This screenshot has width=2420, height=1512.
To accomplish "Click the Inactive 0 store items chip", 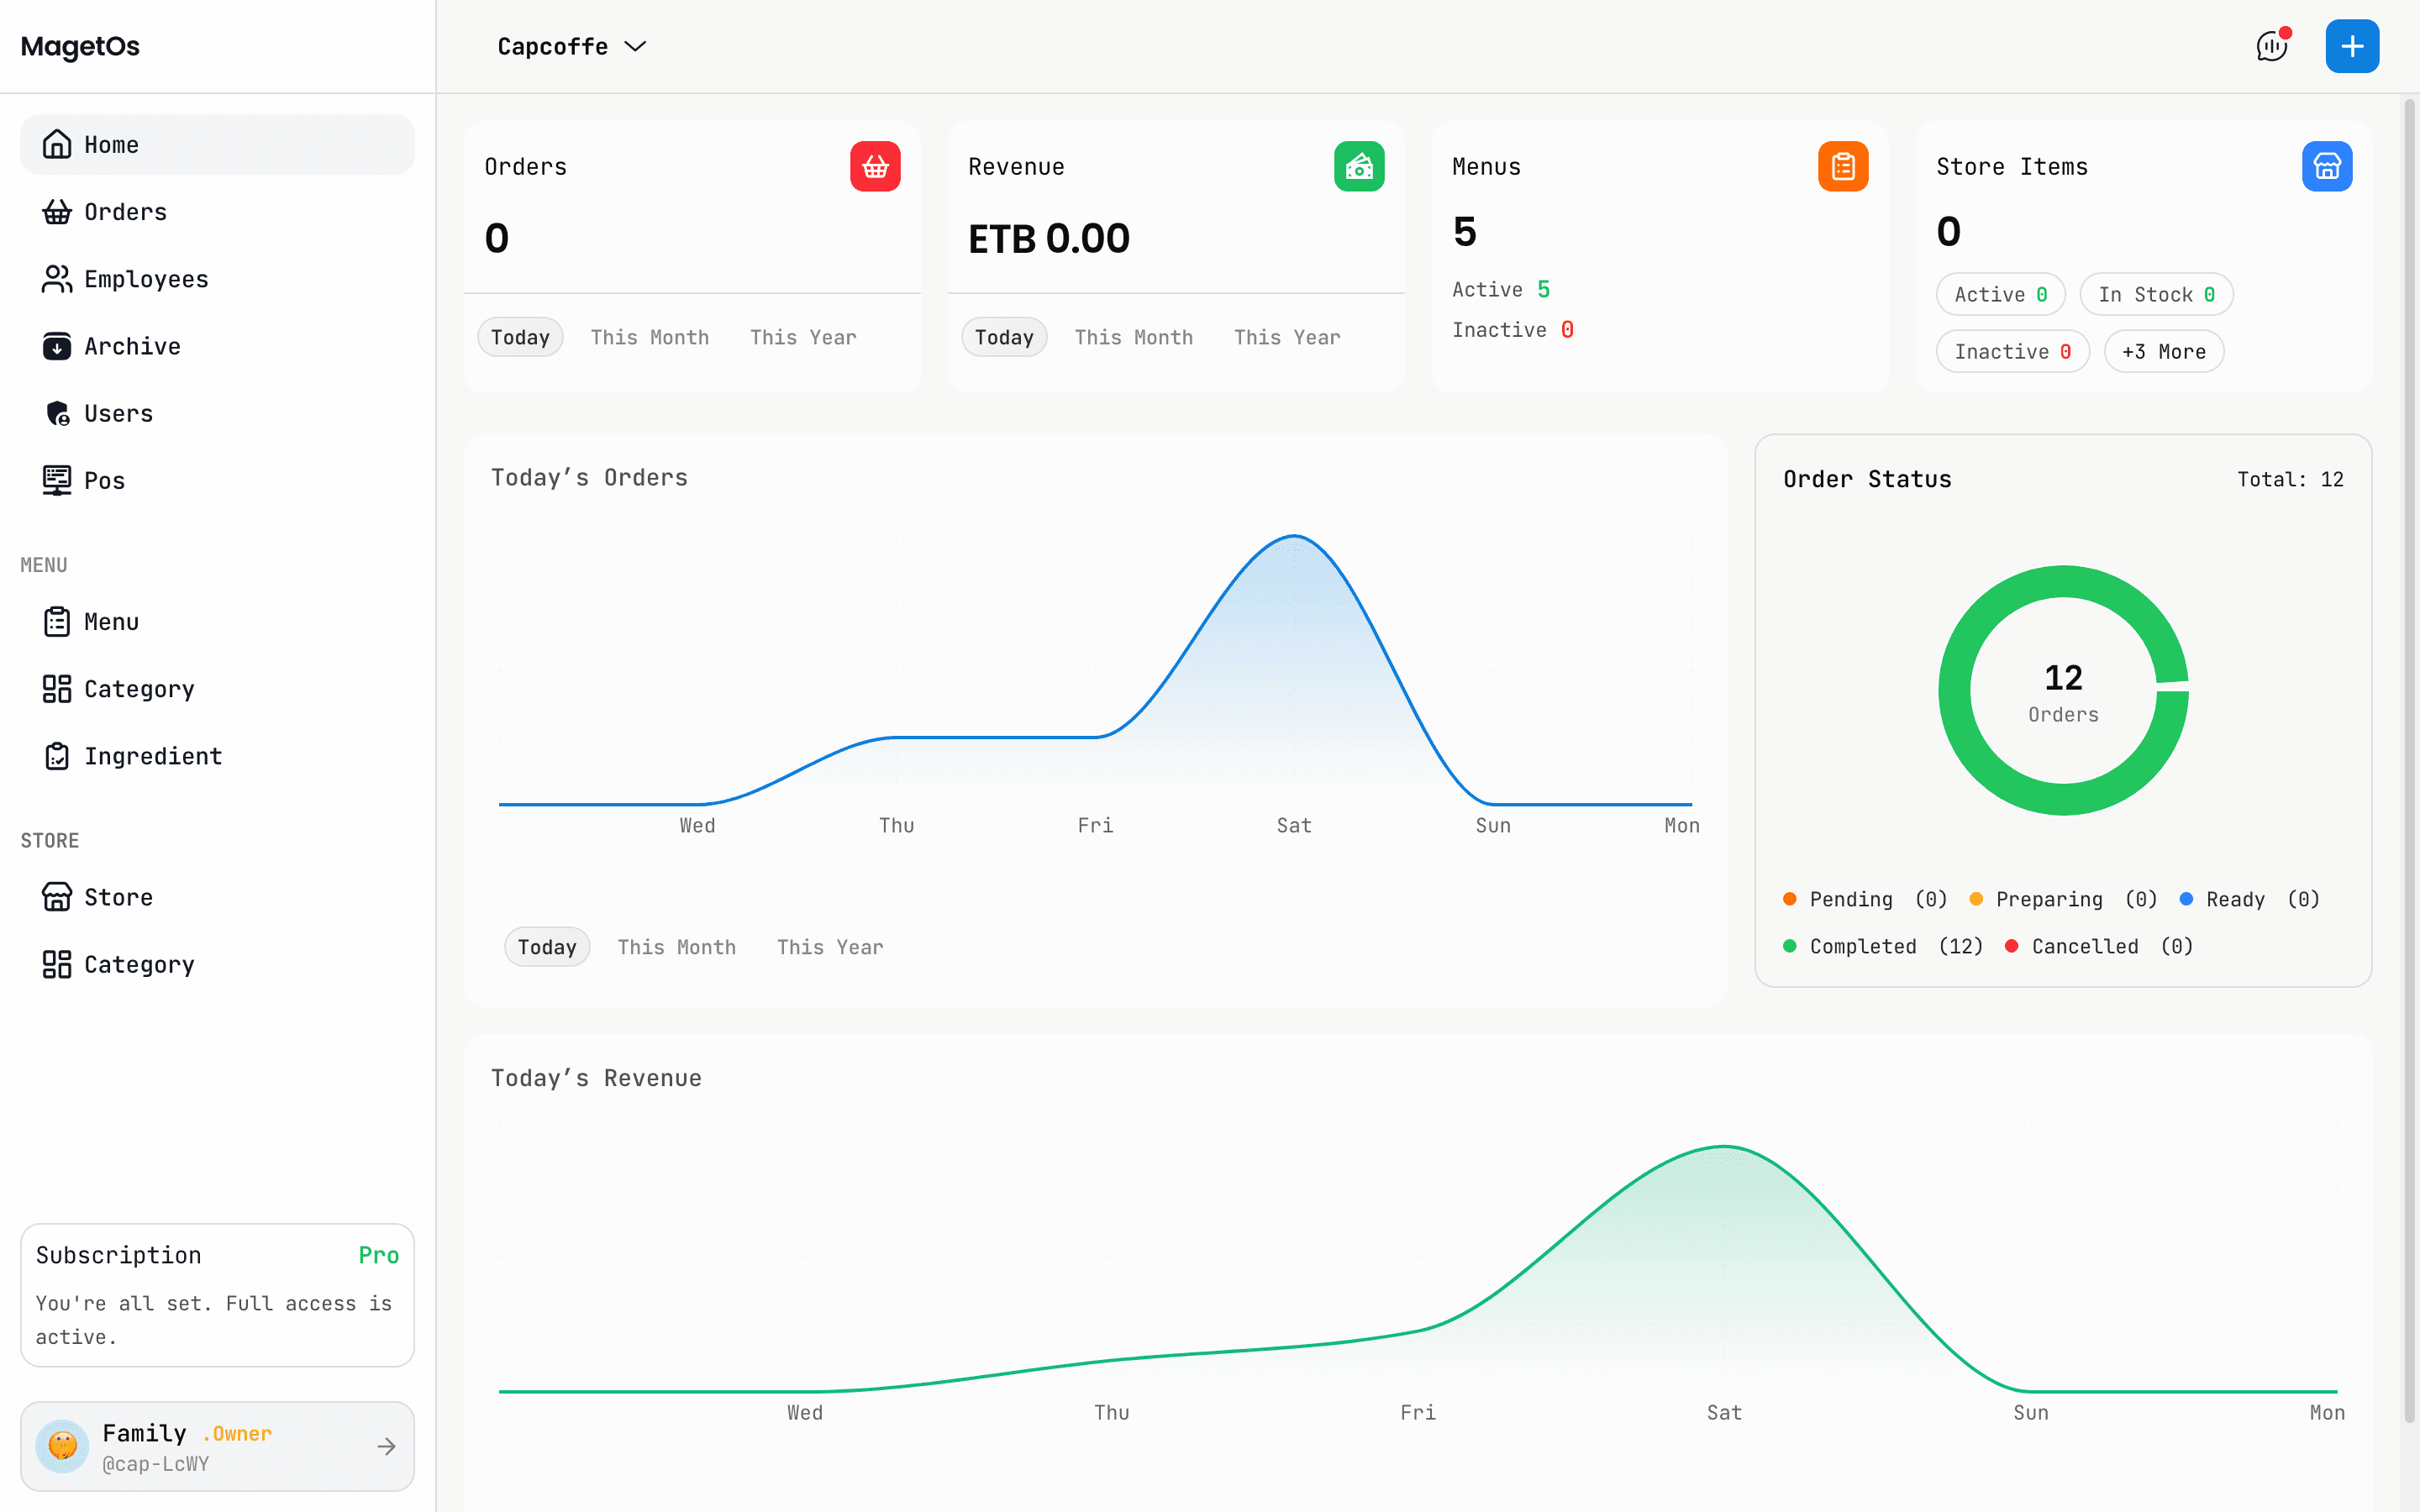I will click(x=2013, y=351).
